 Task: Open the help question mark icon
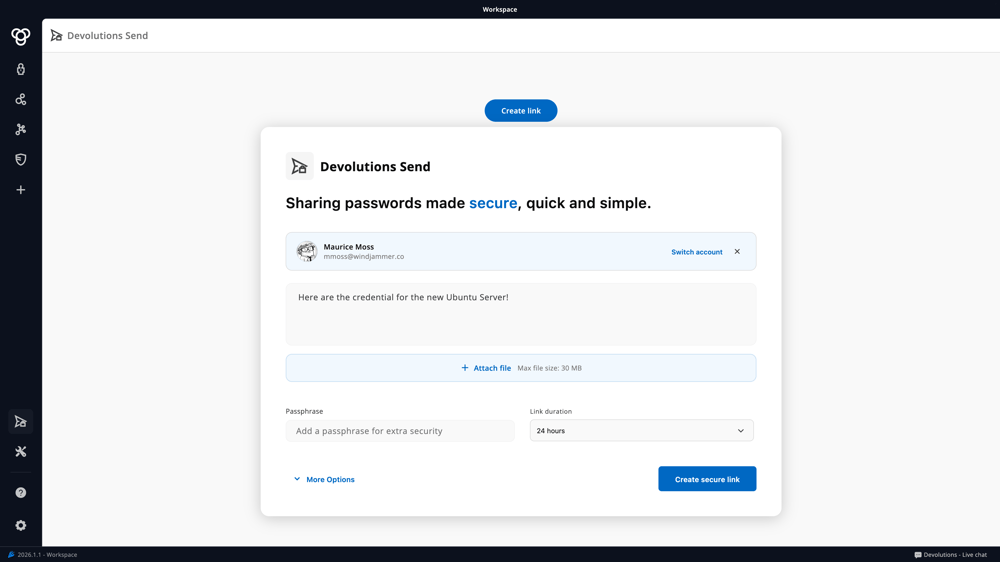pyautogui.click(x=20, y=493)
